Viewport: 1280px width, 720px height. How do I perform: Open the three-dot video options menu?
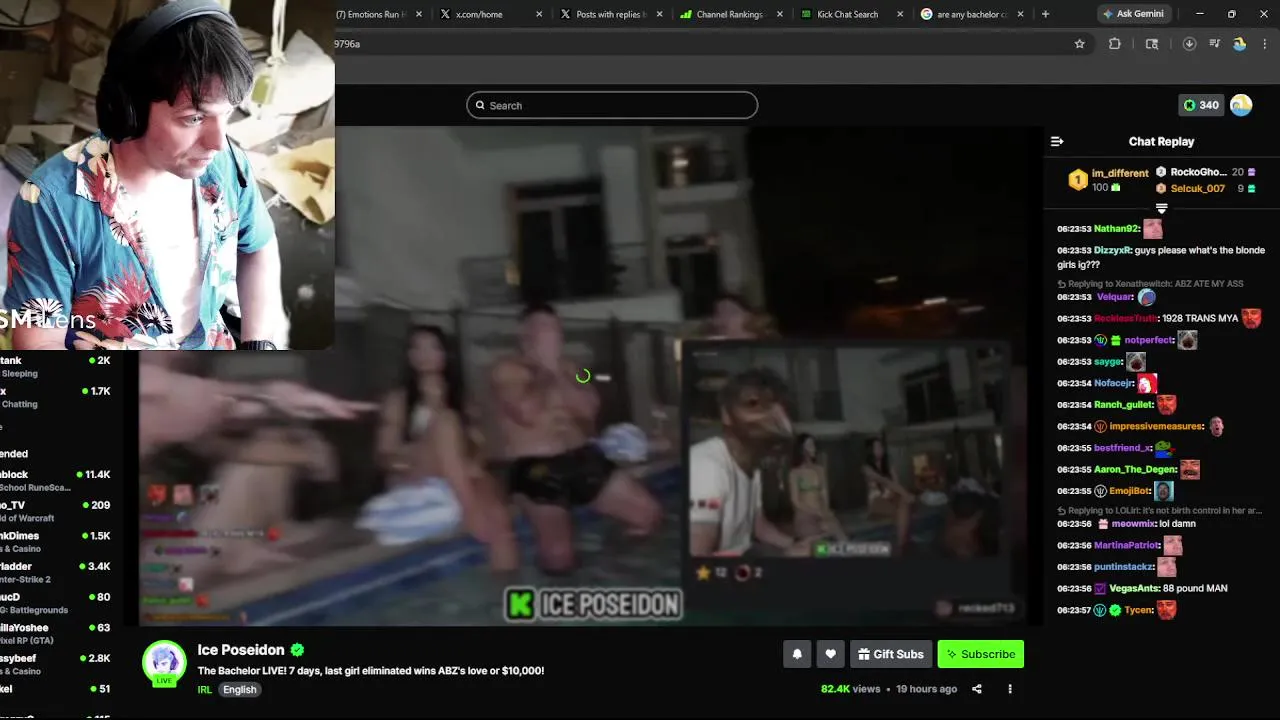1010,689
